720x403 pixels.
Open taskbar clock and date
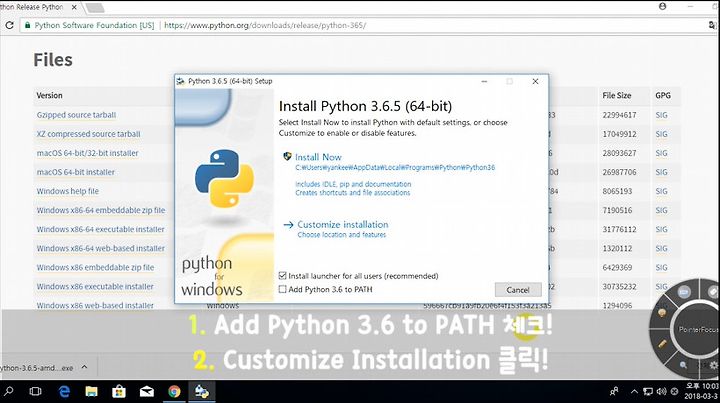(702, 391)
